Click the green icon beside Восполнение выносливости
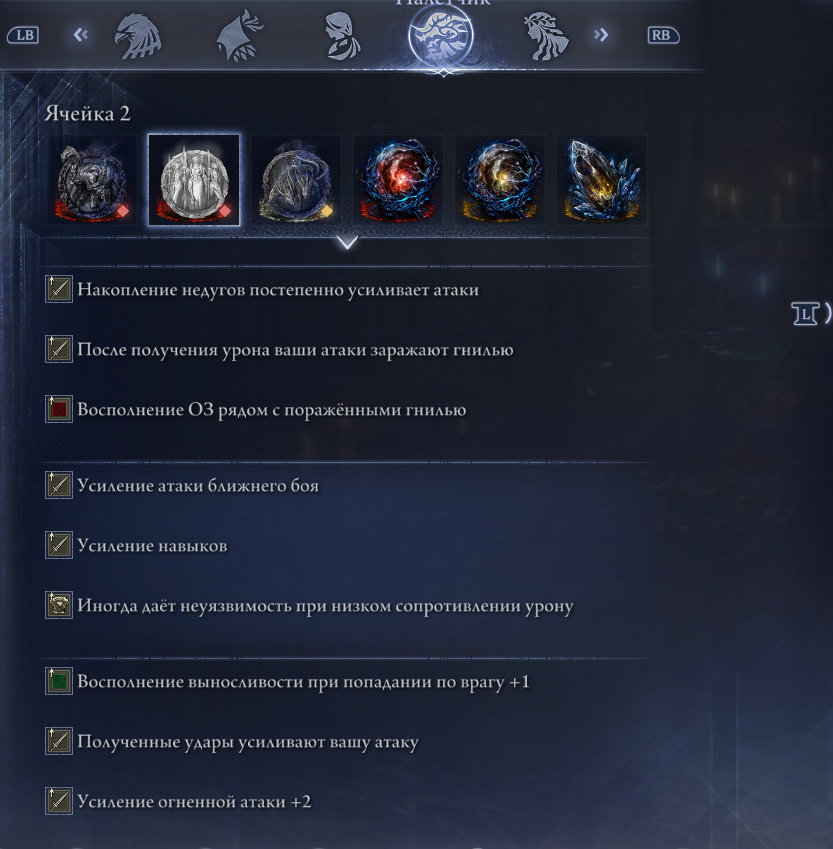 pyautogui.click(x=59, y=681)
